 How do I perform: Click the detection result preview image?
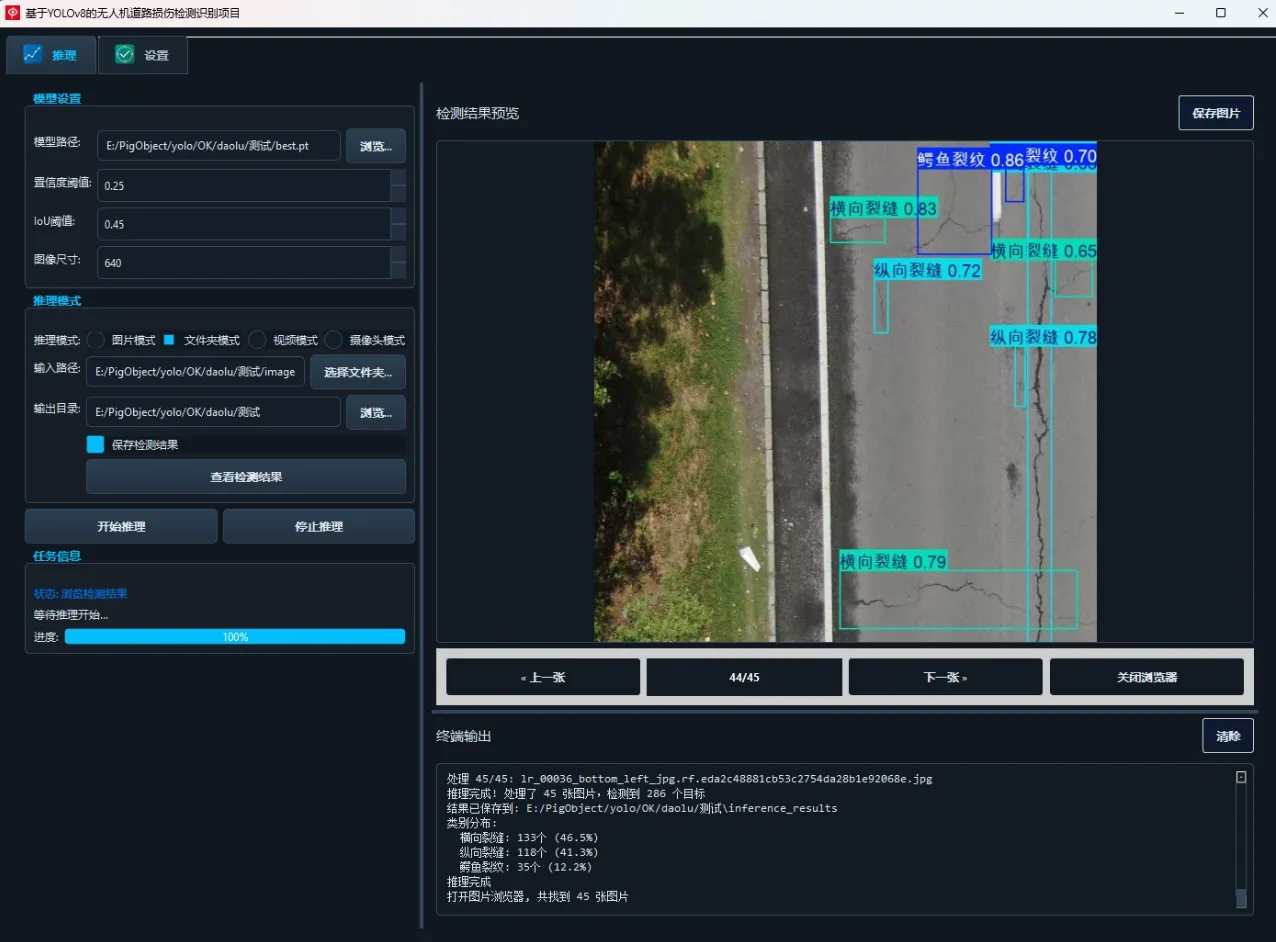coord(845,391)
